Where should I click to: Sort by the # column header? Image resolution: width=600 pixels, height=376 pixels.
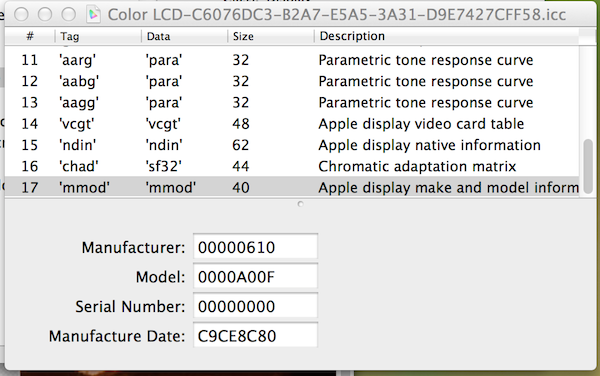(30, 36)
